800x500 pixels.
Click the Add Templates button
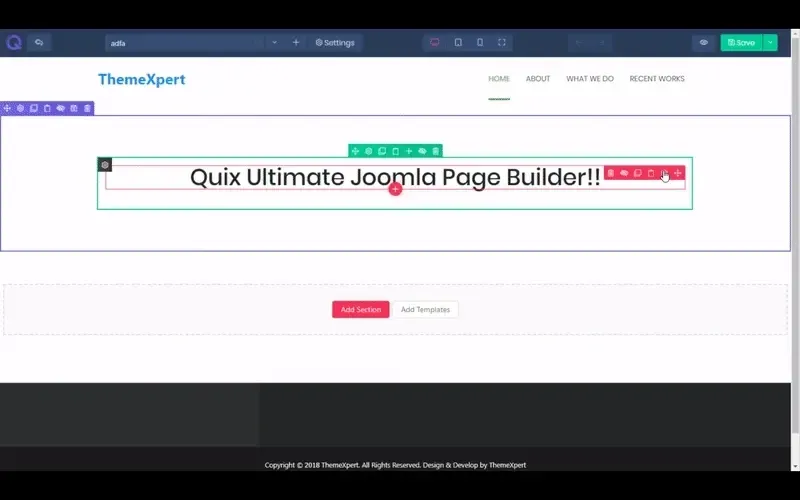(x=426, y=309)
